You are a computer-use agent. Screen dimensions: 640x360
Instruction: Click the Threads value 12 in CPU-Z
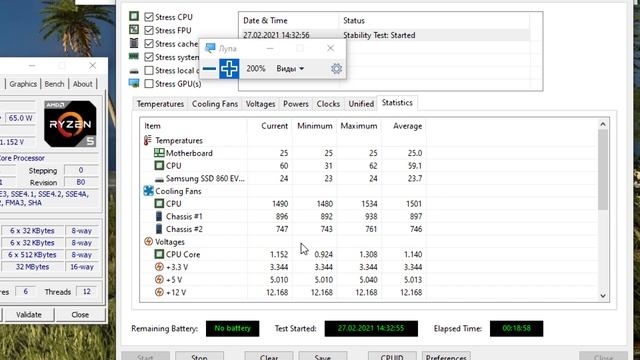coord(87,291)
